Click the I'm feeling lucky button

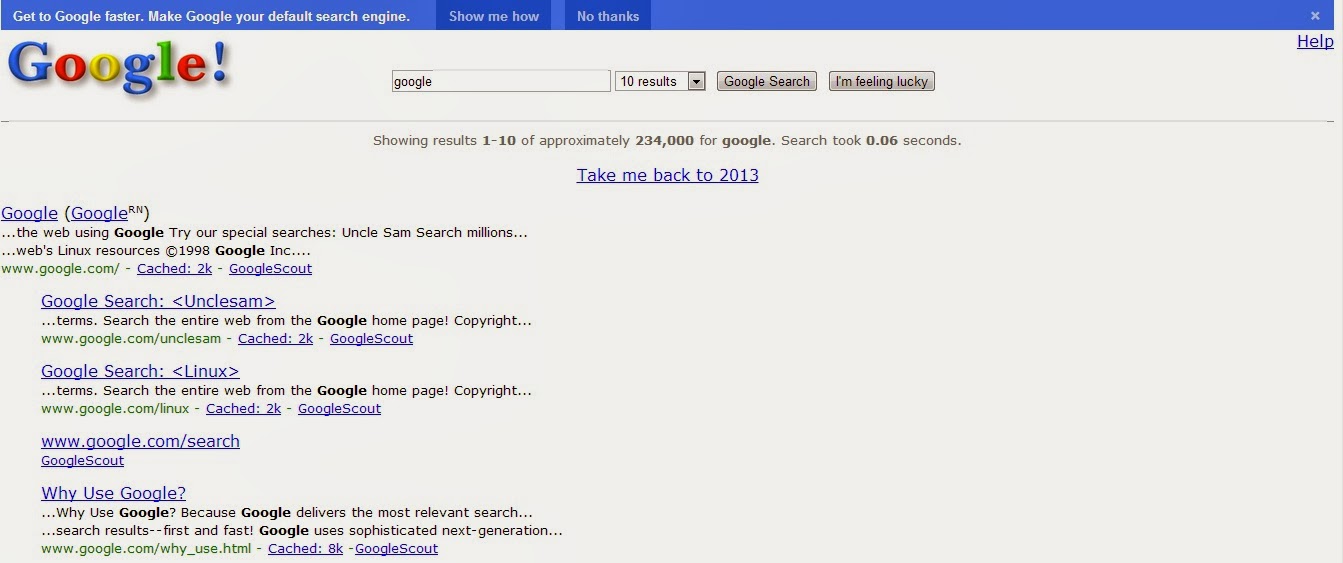[x=882, y=81]
